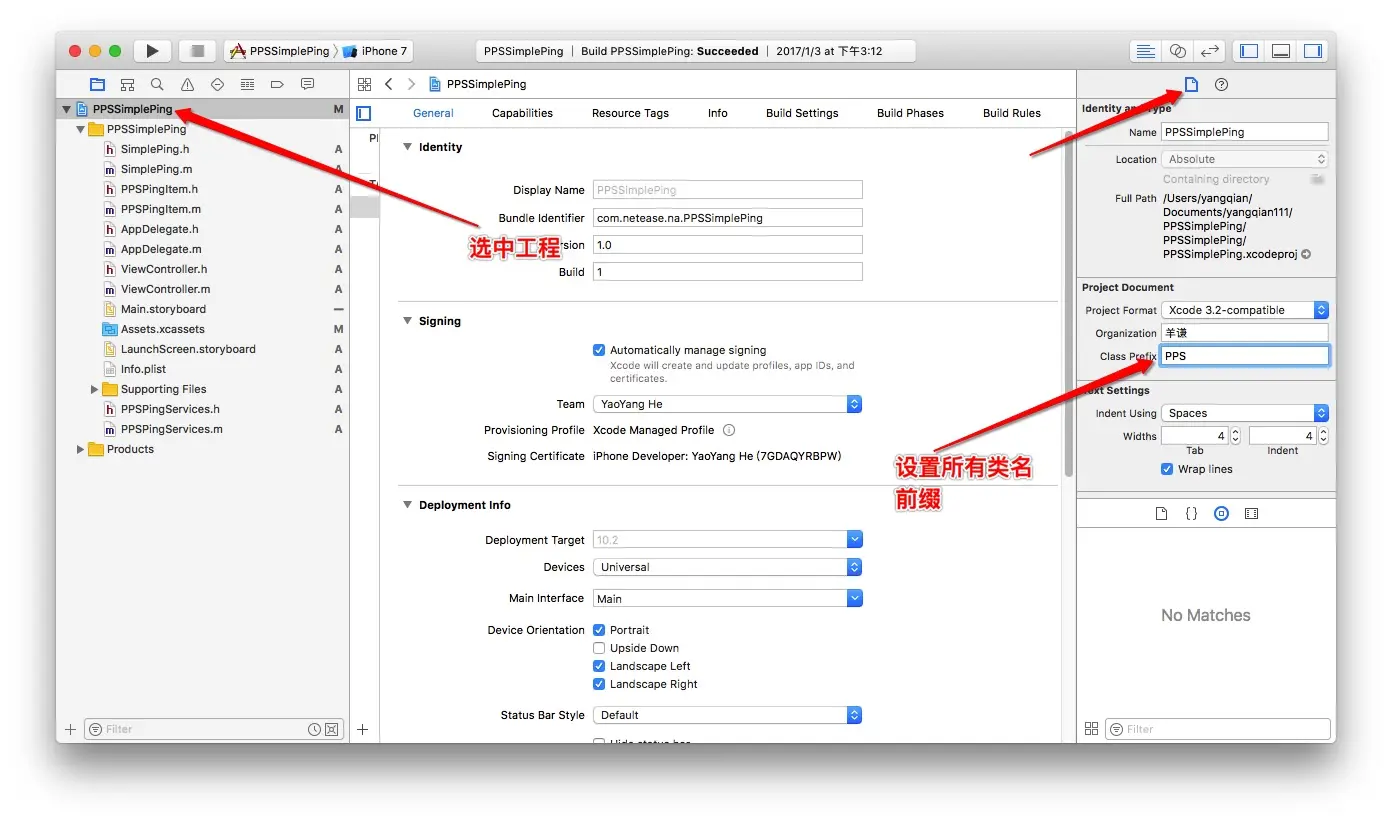Switch to the Info tab
Viewport: 1392px width, 823px height.
[718, 113]
